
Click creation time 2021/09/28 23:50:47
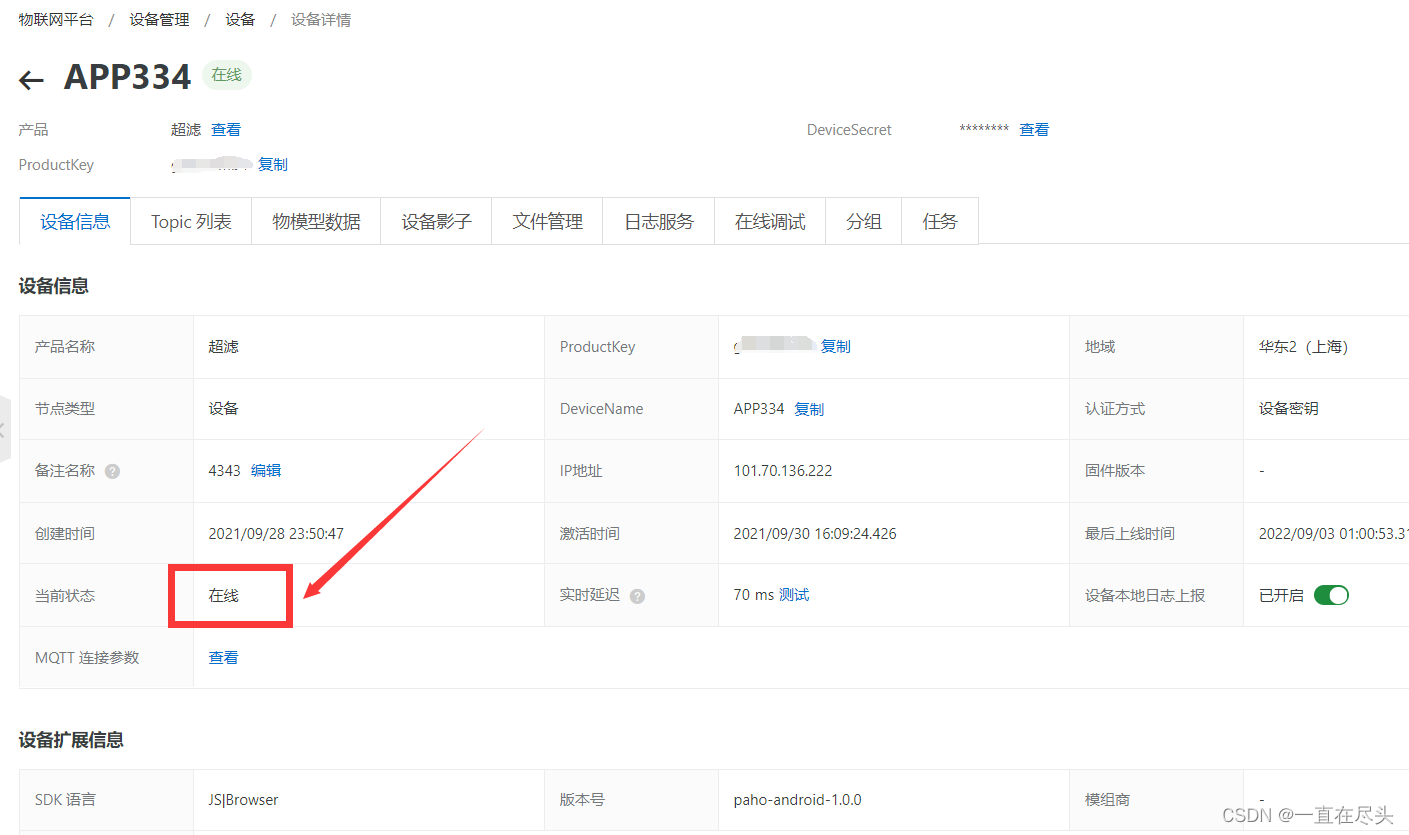click(x=276, y=533)
